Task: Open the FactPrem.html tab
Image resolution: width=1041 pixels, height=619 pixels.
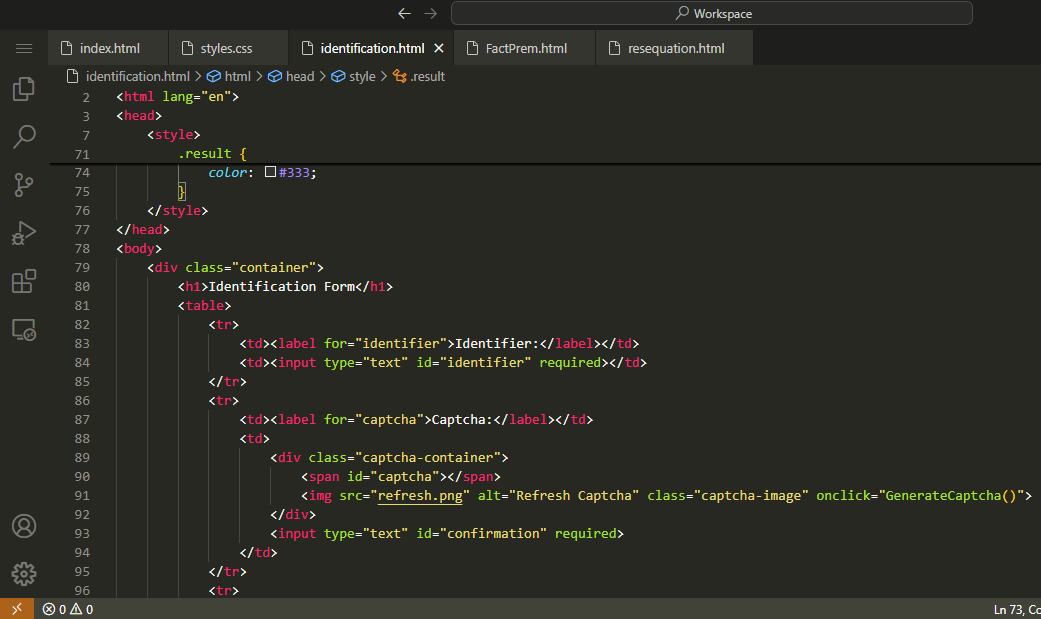Action: point(526,48)
